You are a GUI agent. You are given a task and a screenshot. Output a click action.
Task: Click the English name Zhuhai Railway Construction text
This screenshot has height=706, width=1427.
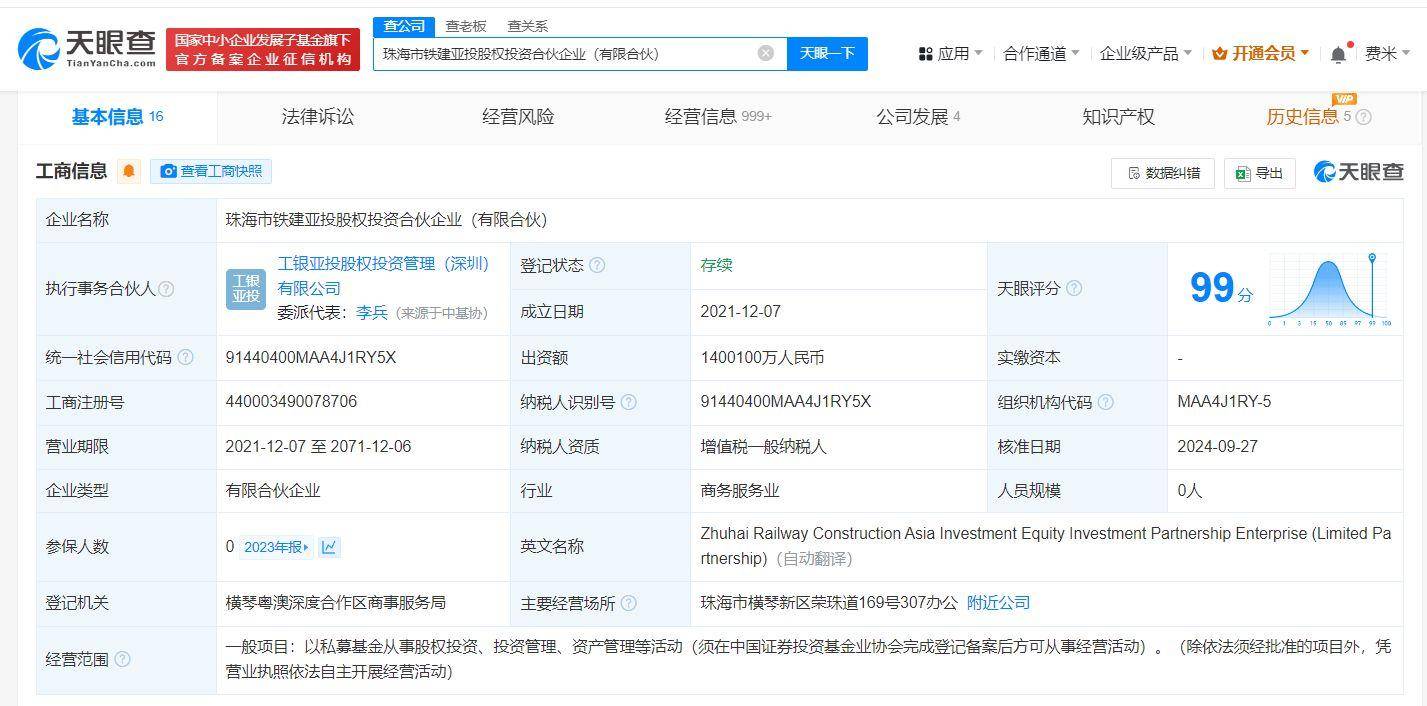(1045, 546)
